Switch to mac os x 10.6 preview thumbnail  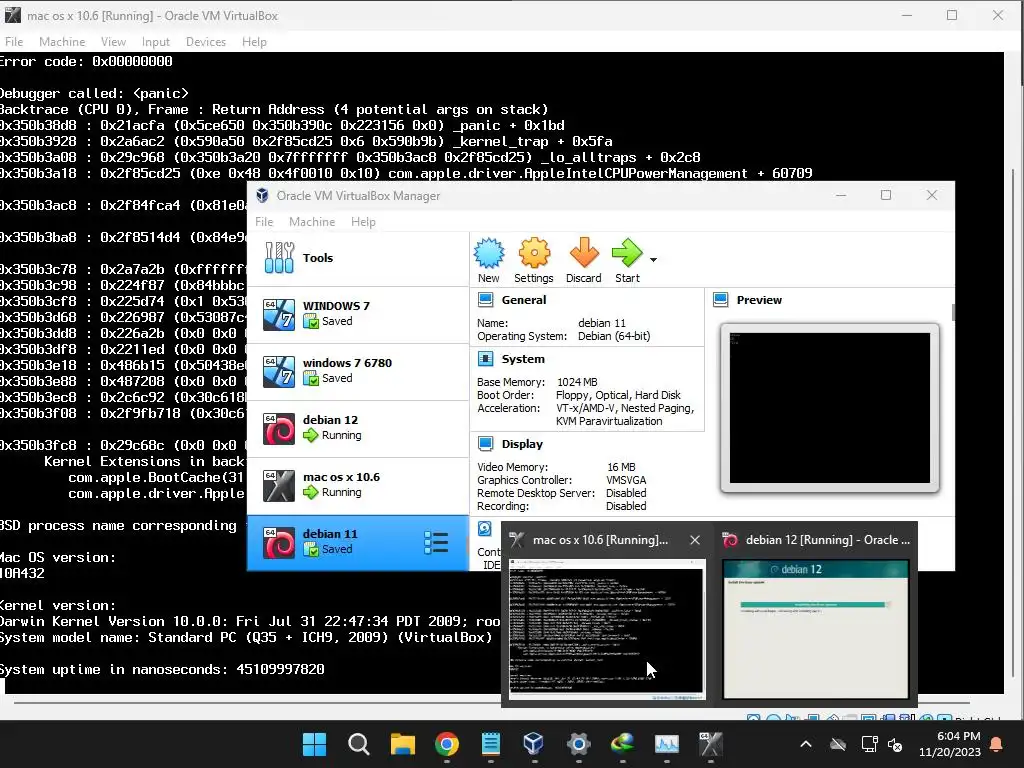(607, 629)
